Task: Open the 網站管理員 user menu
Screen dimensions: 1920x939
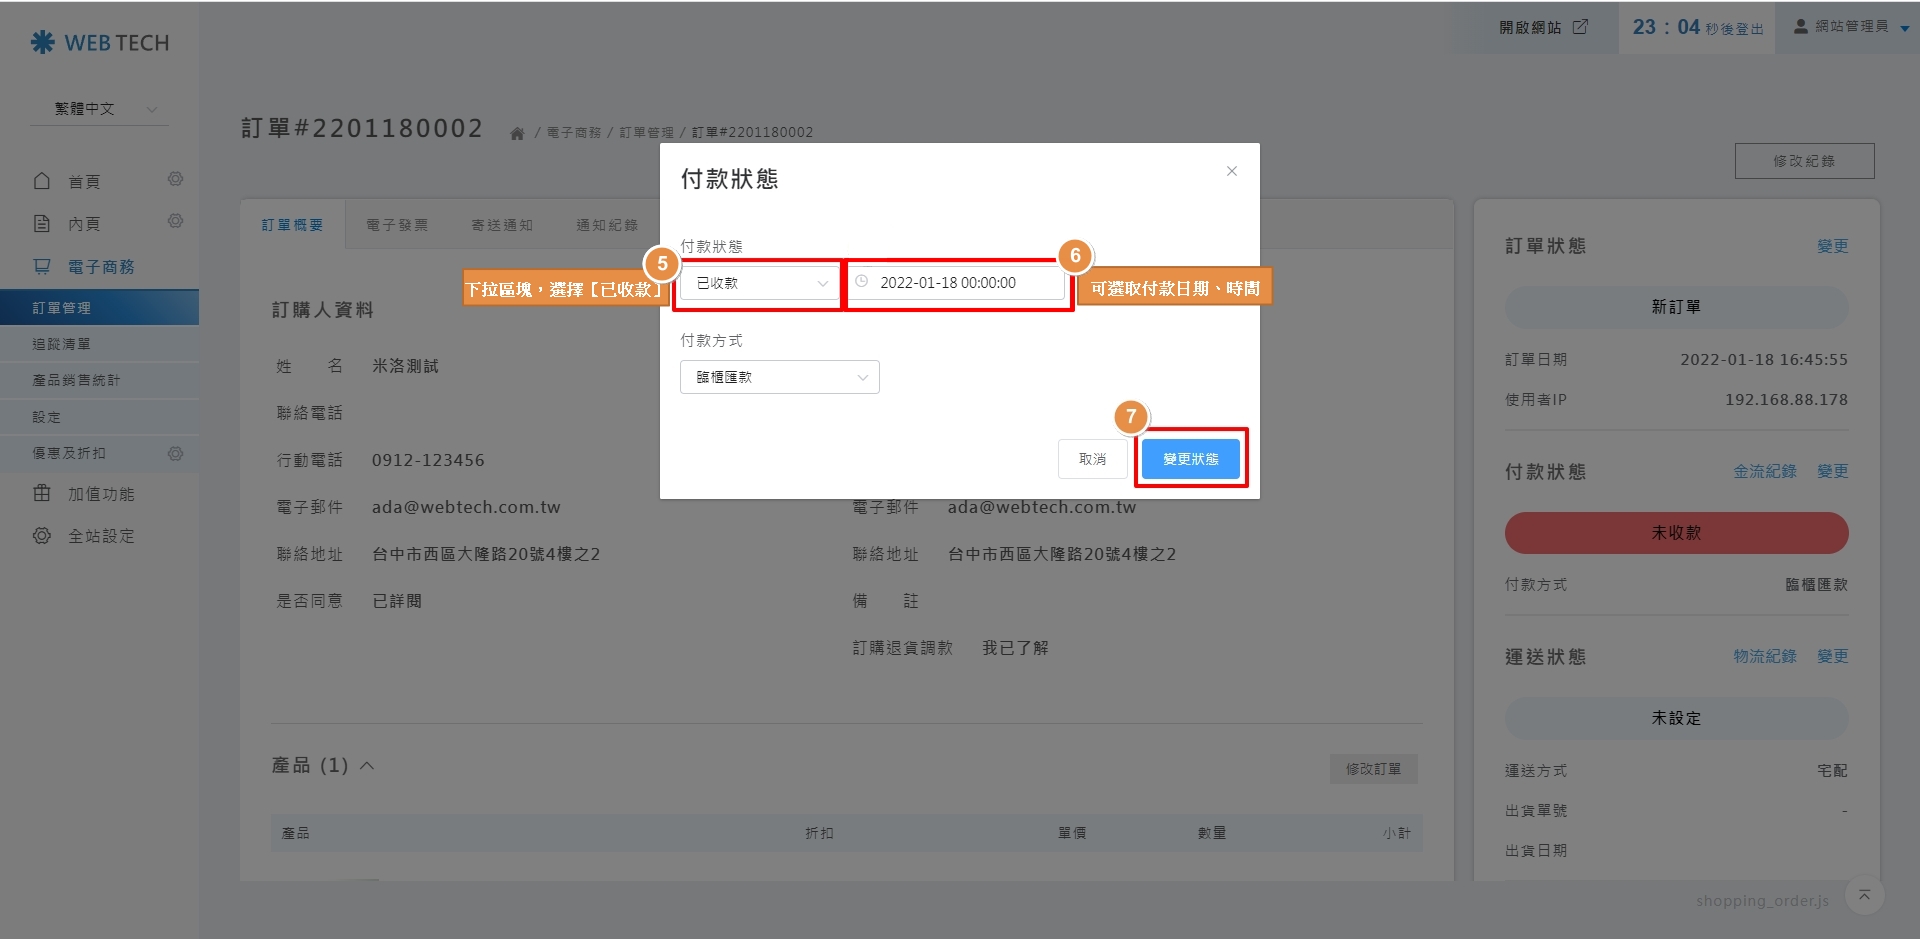Action: (1851, 27)
